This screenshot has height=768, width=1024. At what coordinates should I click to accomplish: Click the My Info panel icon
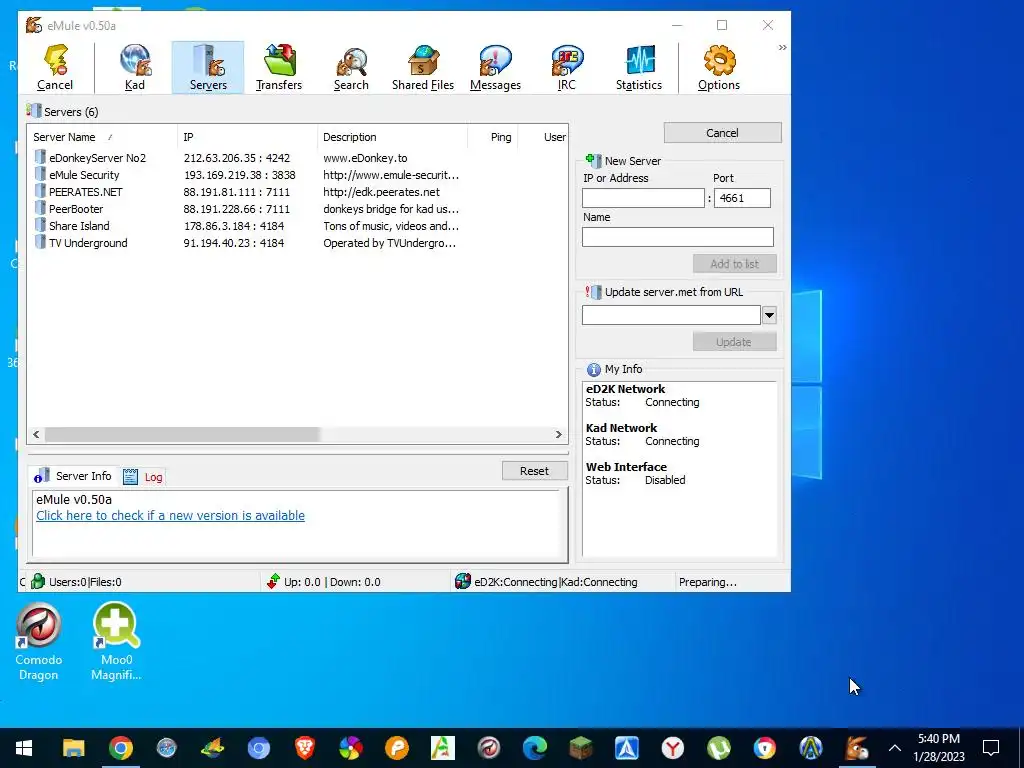click(x=593, y=370)
